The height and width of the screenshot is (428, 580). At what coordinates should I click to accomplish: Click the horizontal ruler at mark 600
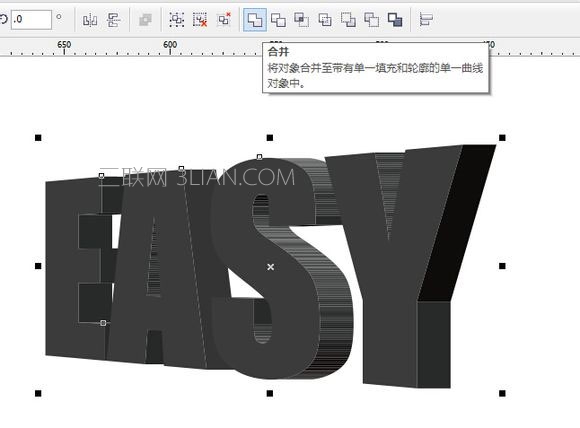(170, 47)
